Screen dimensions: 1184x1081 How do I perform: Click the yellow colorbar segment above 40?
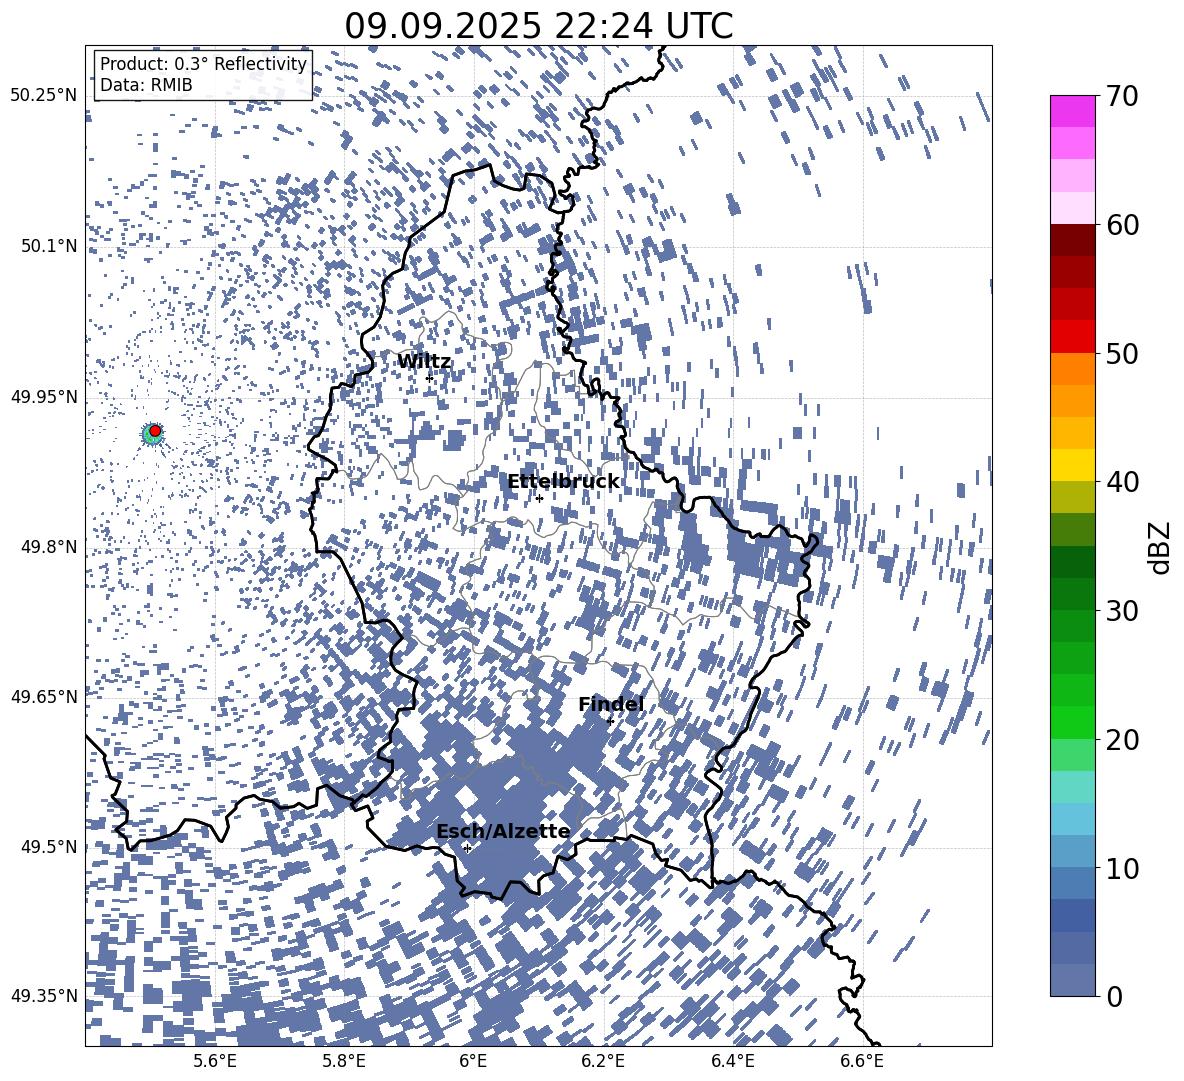click(1073, 465)
